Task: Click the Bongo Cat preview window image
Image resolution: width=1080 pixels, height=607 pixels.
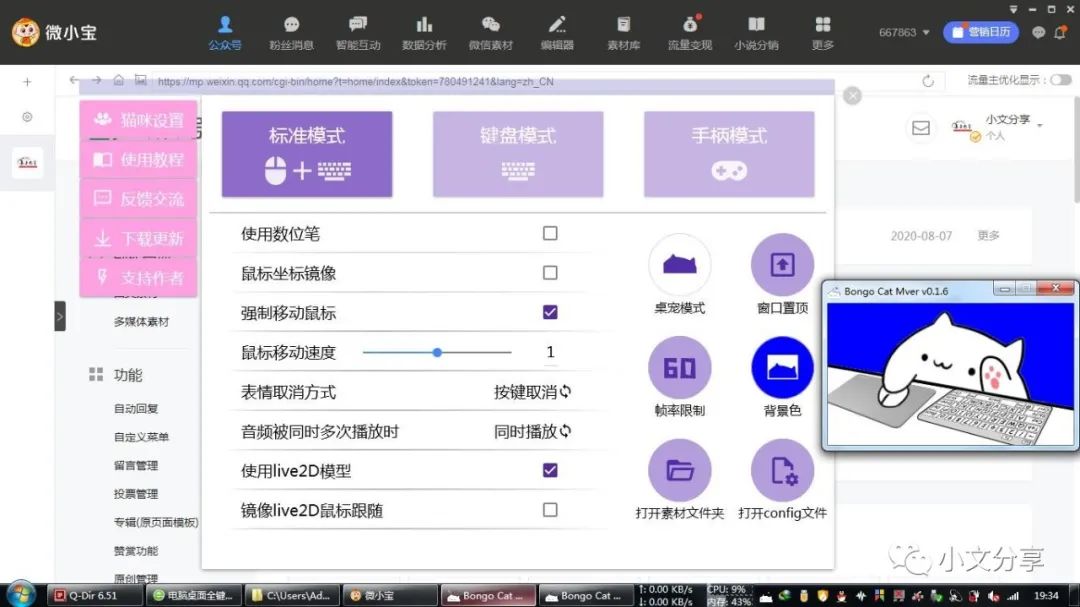Action: tap(950, 374)
